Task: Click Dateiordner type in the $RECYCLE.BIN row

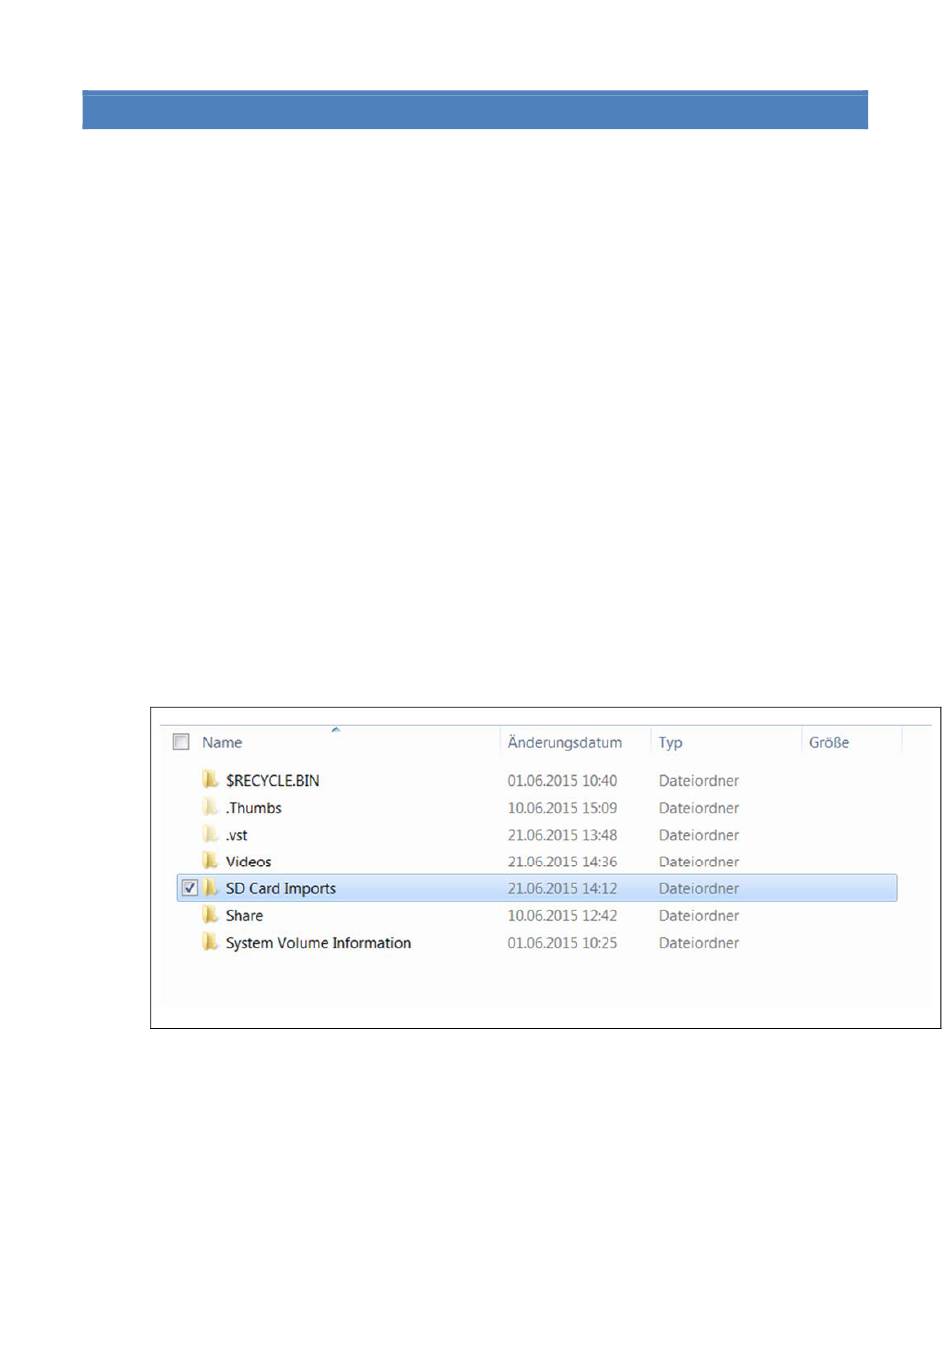Action: tap(699, 781)
